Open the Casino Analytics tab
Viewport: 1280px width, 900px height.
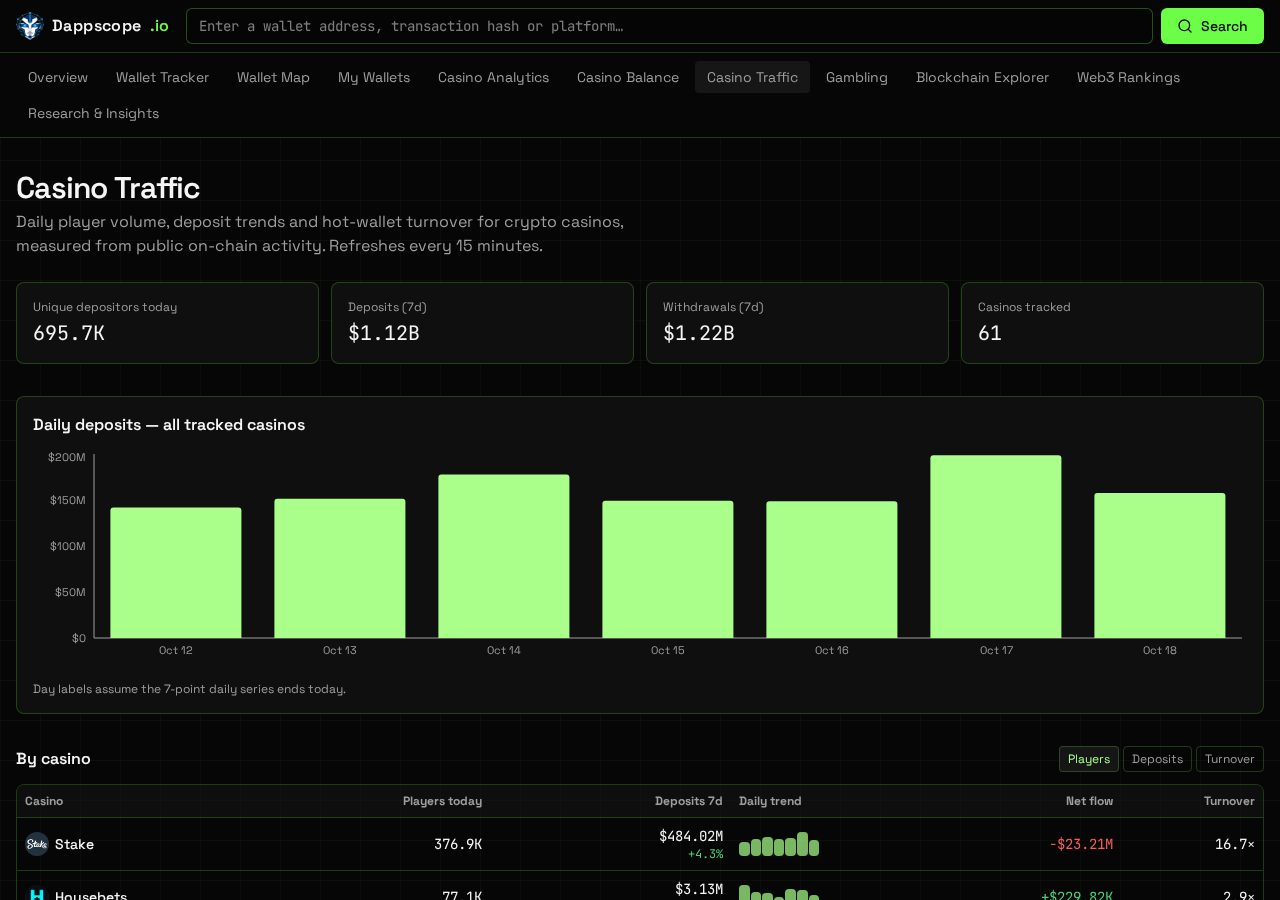493,77
